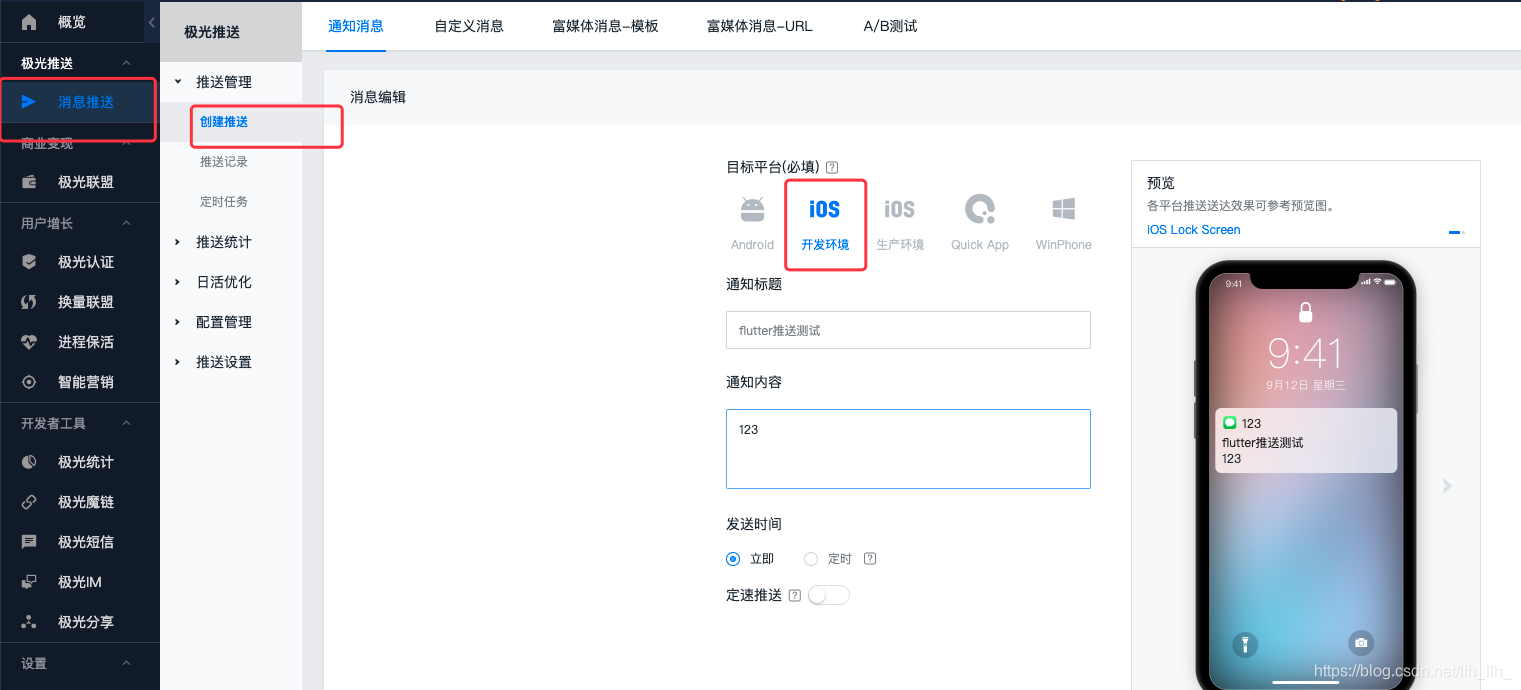Open the 概览 overview home icon

tap(29, 22)
